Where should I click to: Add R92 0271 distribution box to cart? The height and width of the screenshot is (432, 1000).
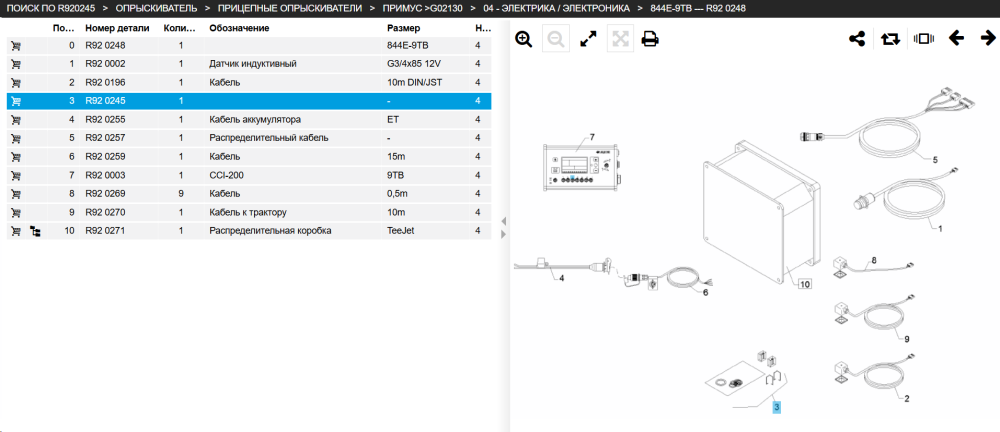coord(17,230)
